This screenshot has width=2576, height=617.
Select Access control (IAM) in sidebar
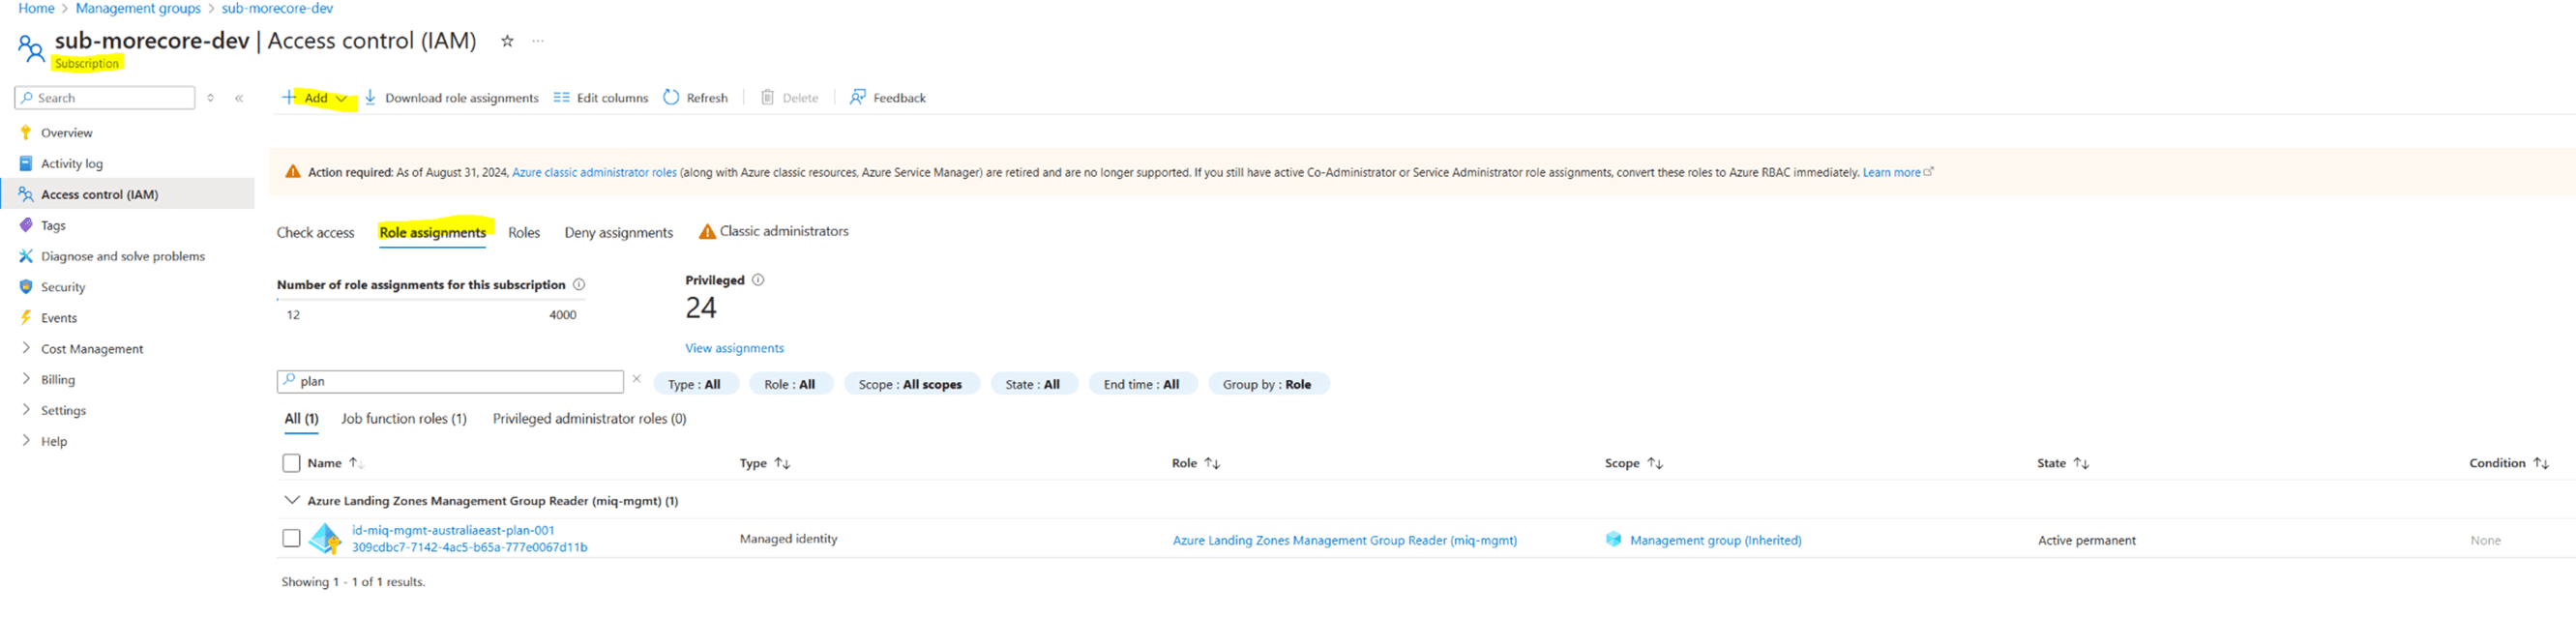[128, 194]
